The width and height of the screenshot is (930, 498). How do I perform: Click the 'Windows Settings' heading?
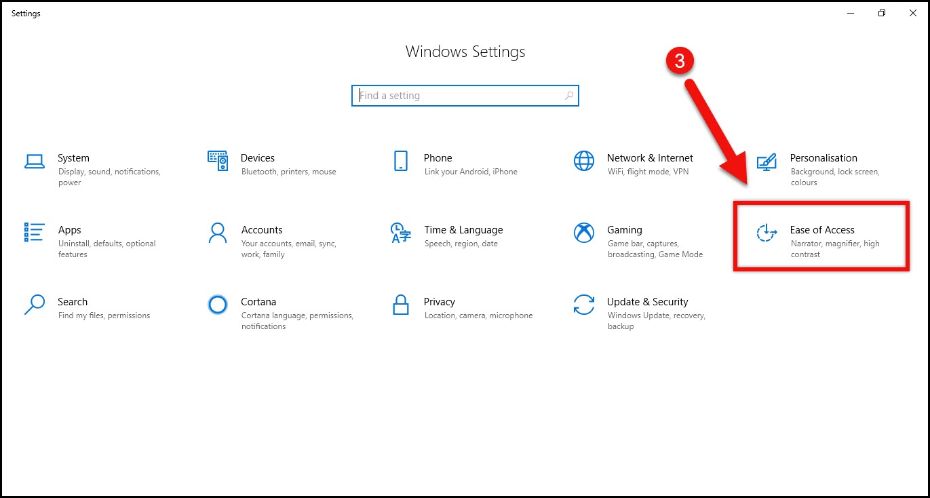click(465, 52)
